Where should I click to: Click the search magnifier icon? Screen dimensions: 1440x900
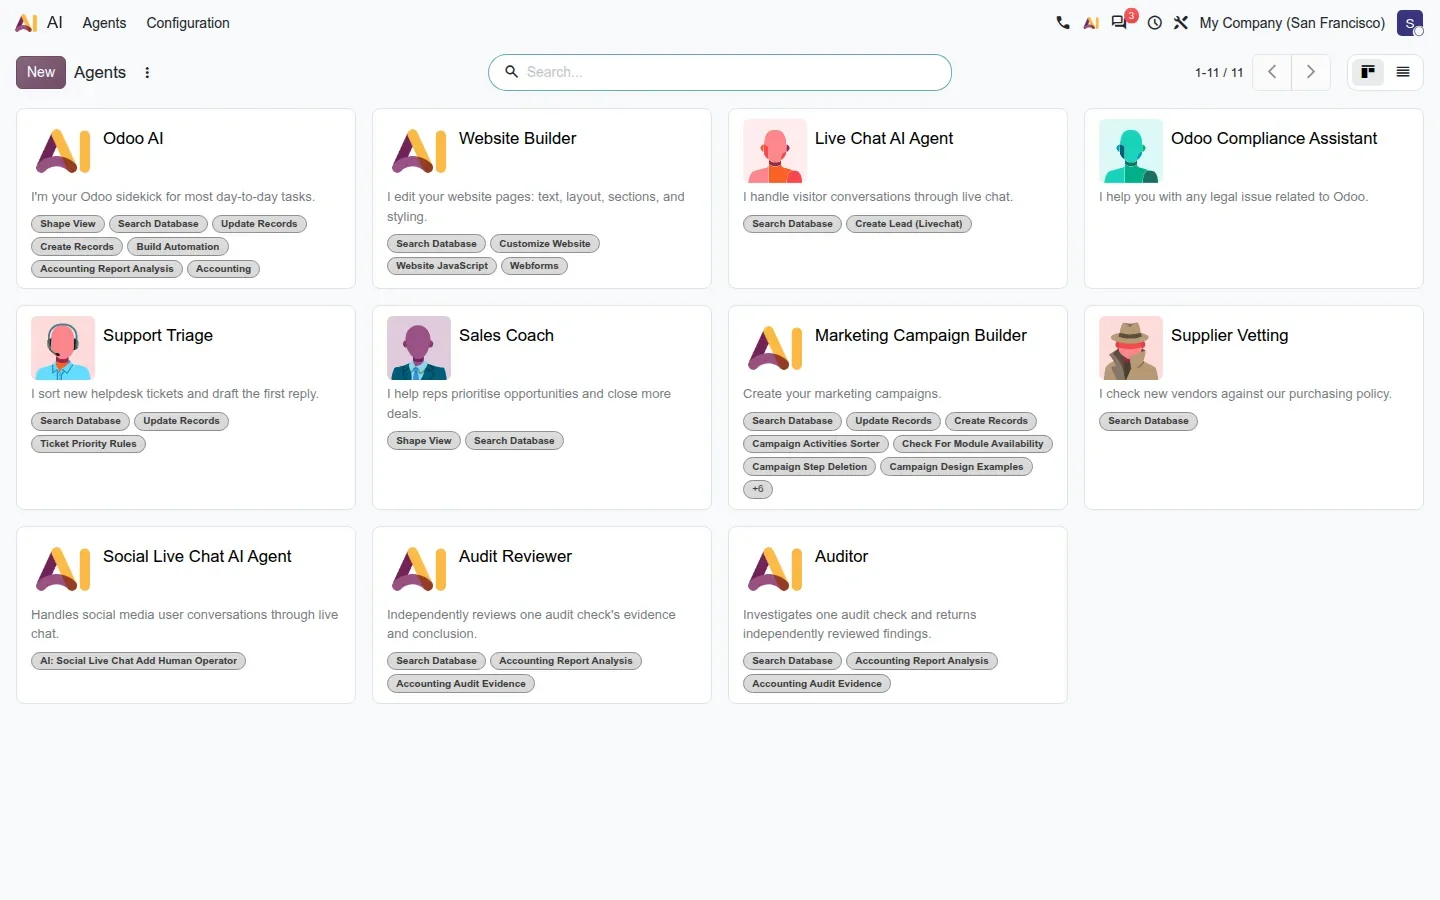point(511,72)
